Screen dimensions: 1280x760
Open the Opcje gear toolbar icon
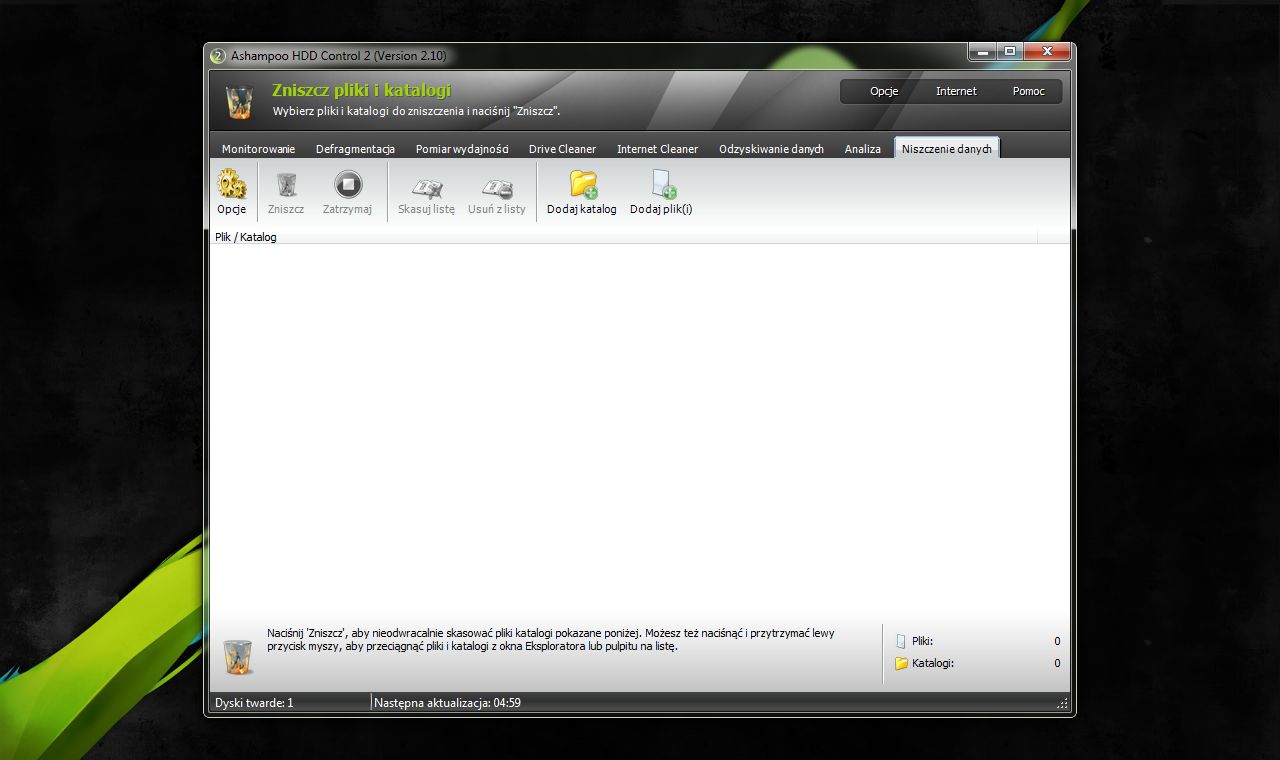coord(232,185)
